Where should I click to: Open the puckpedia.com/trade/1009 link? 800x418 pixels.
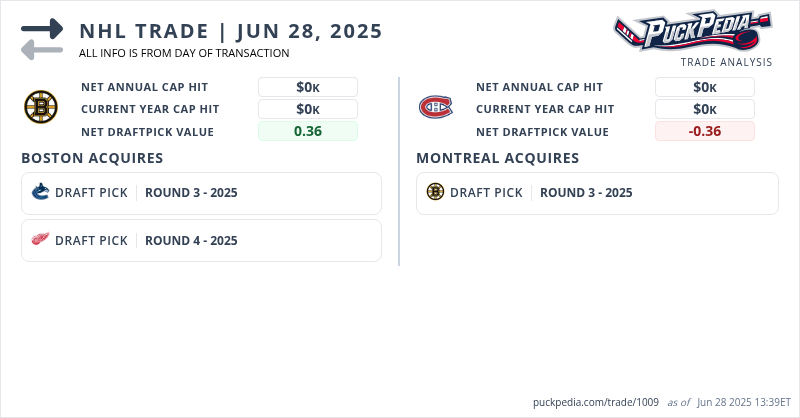[596, 401]
